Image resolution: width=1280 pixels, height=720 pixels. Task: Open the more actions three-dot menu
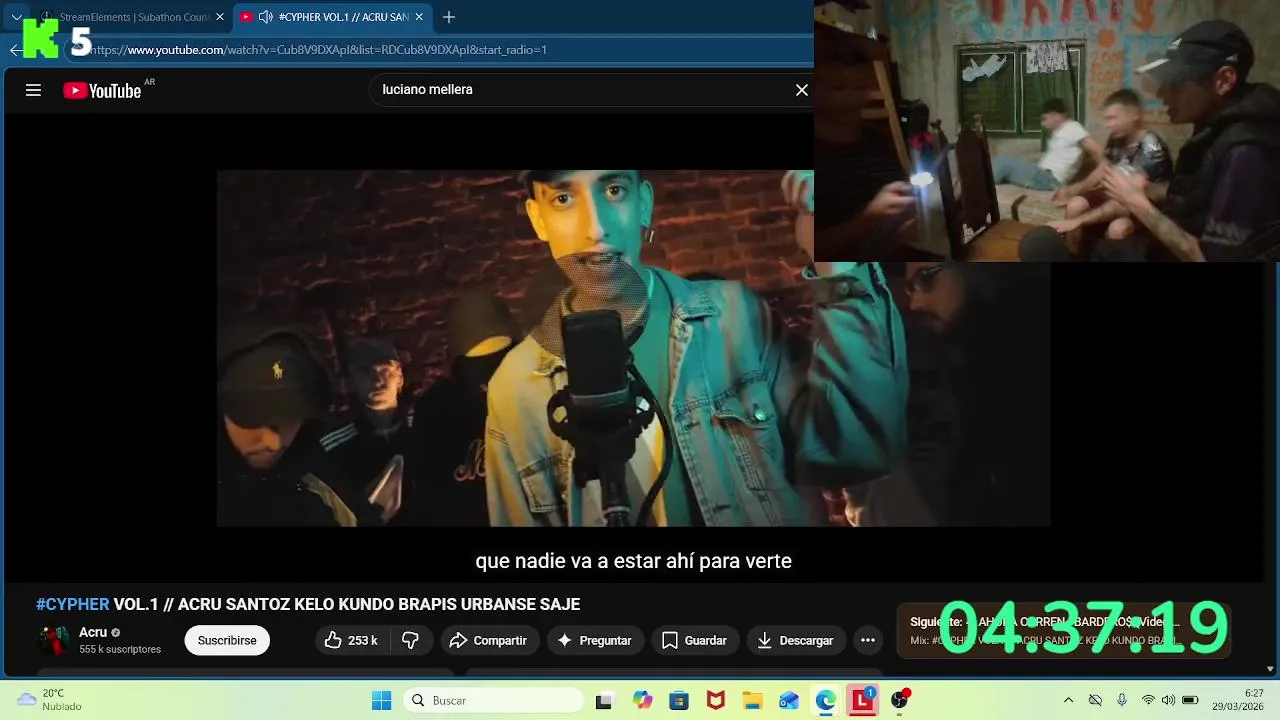868,640
